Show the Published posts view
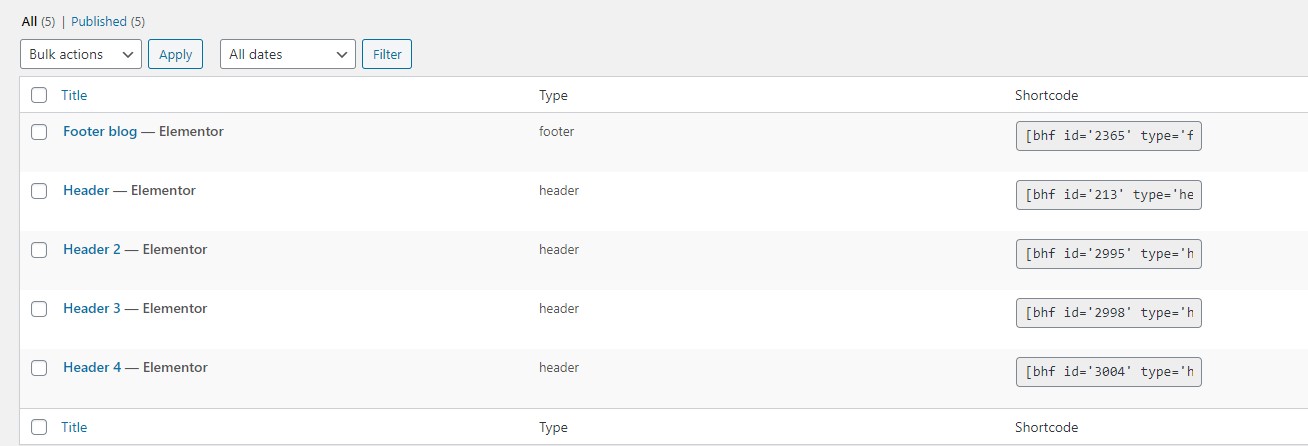The width and height of the screenshot is (1308, 446). [x=99, y=21]
